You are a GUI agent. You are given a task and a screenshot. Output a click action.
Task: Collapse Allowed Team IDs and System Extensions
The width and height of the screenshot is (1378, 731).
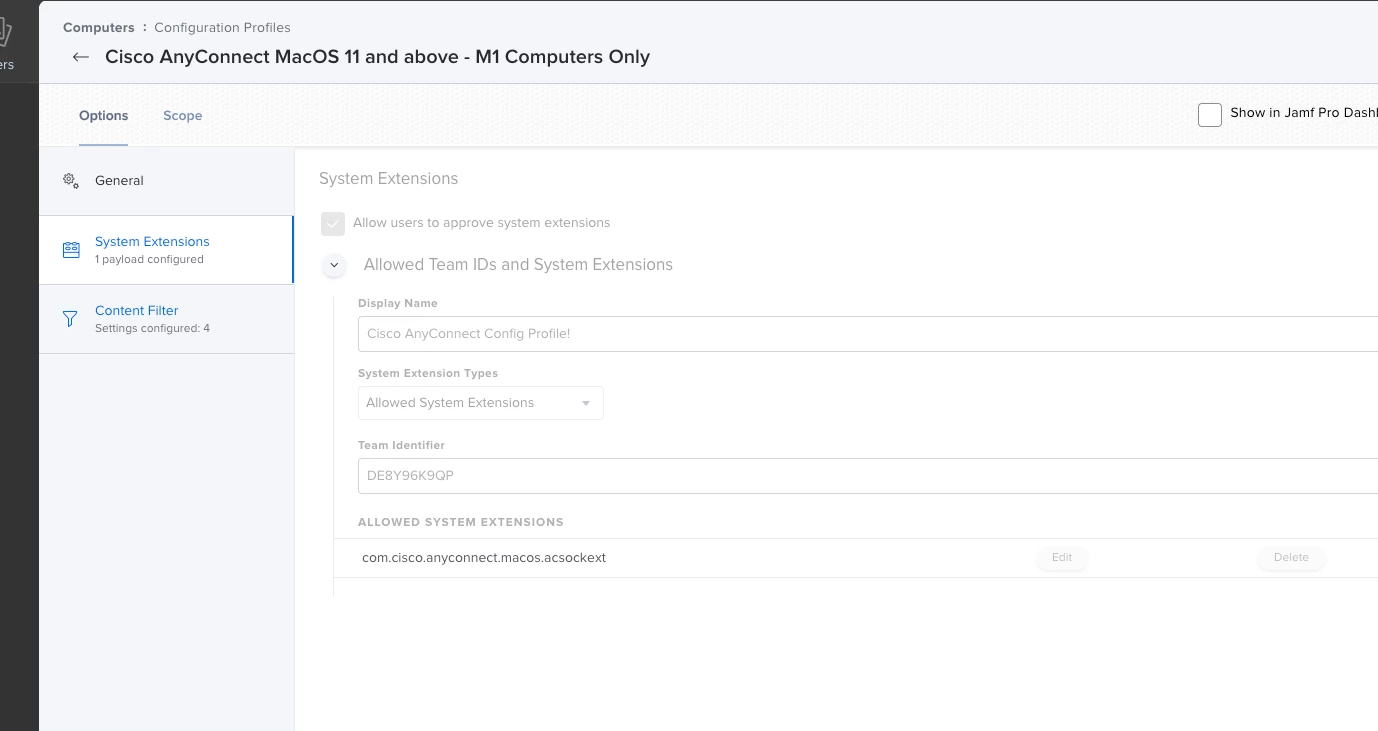334,265
